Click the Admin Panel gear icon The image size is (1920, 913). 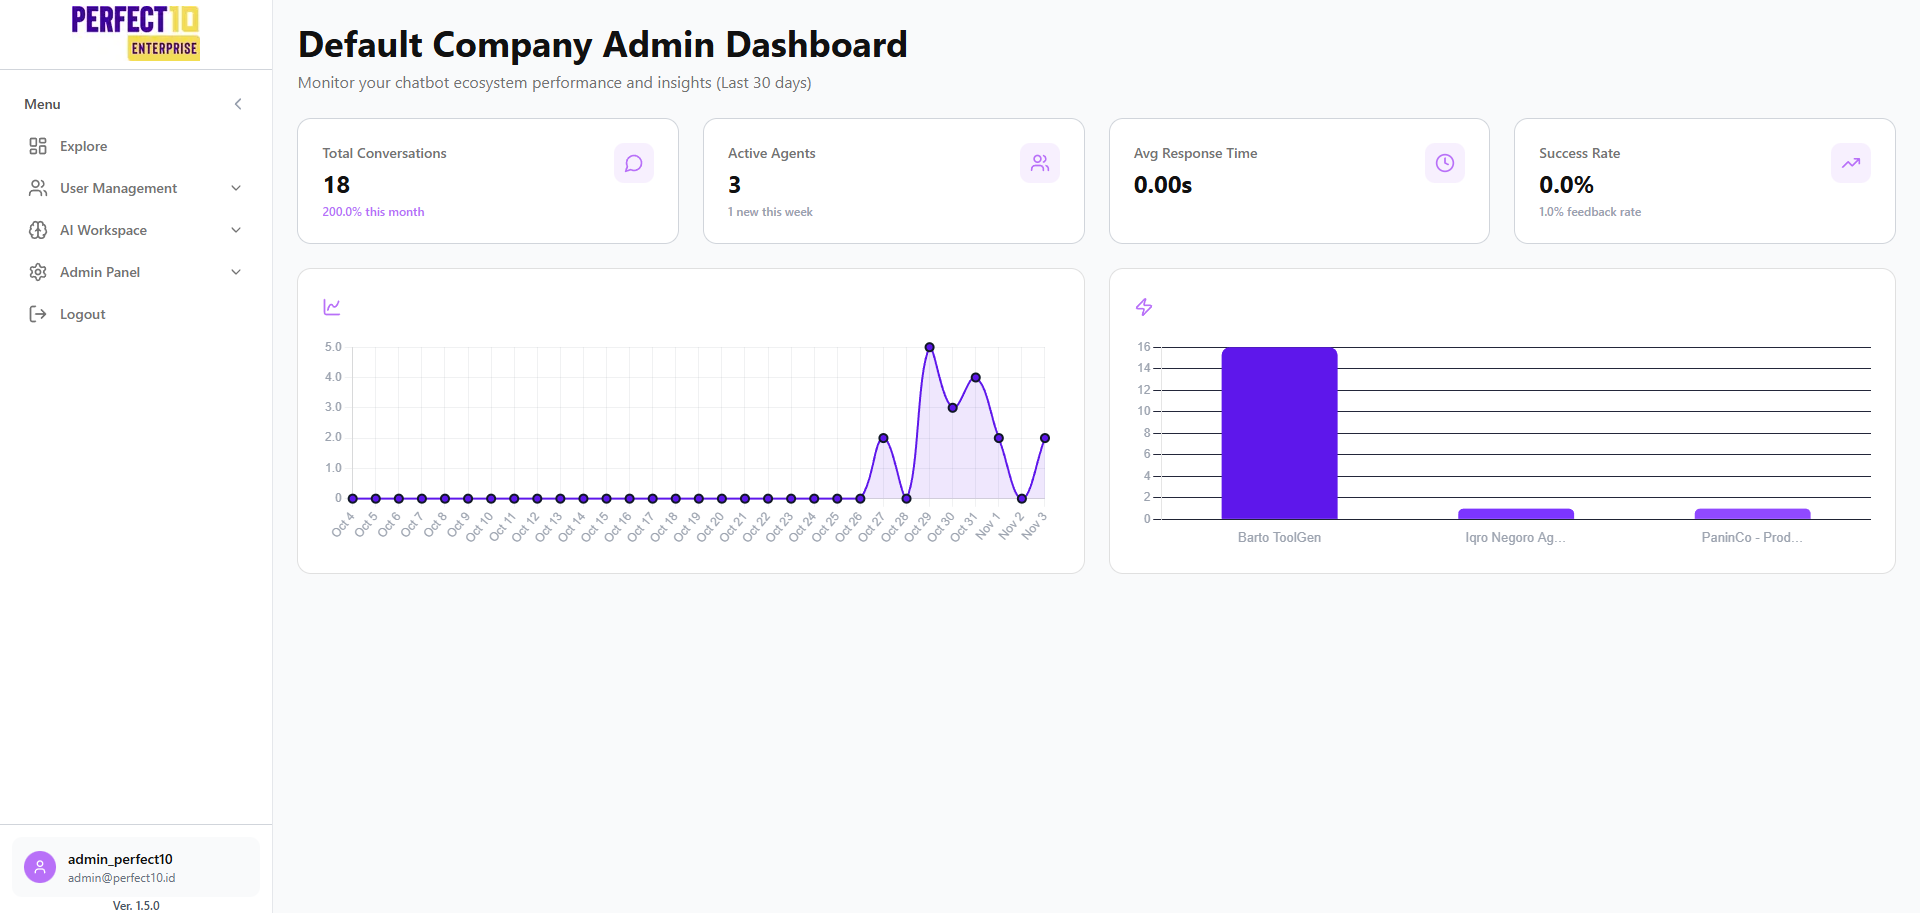[38, 272]
